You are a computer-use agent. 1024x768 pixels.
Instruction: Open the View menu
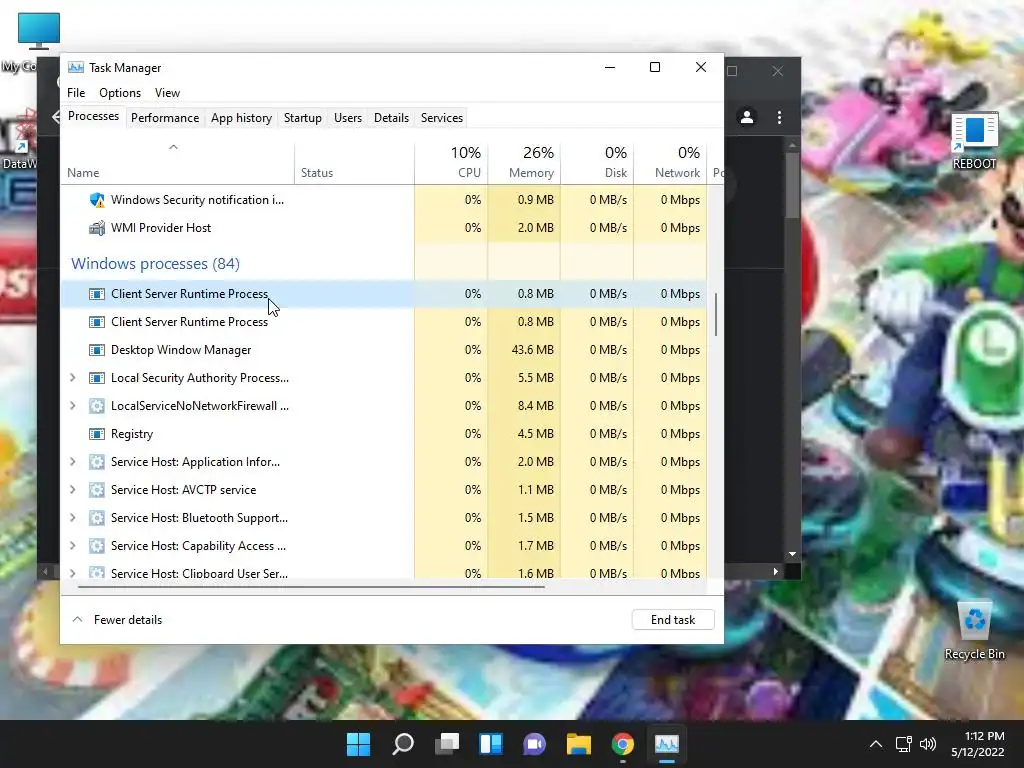pos(167,93)
